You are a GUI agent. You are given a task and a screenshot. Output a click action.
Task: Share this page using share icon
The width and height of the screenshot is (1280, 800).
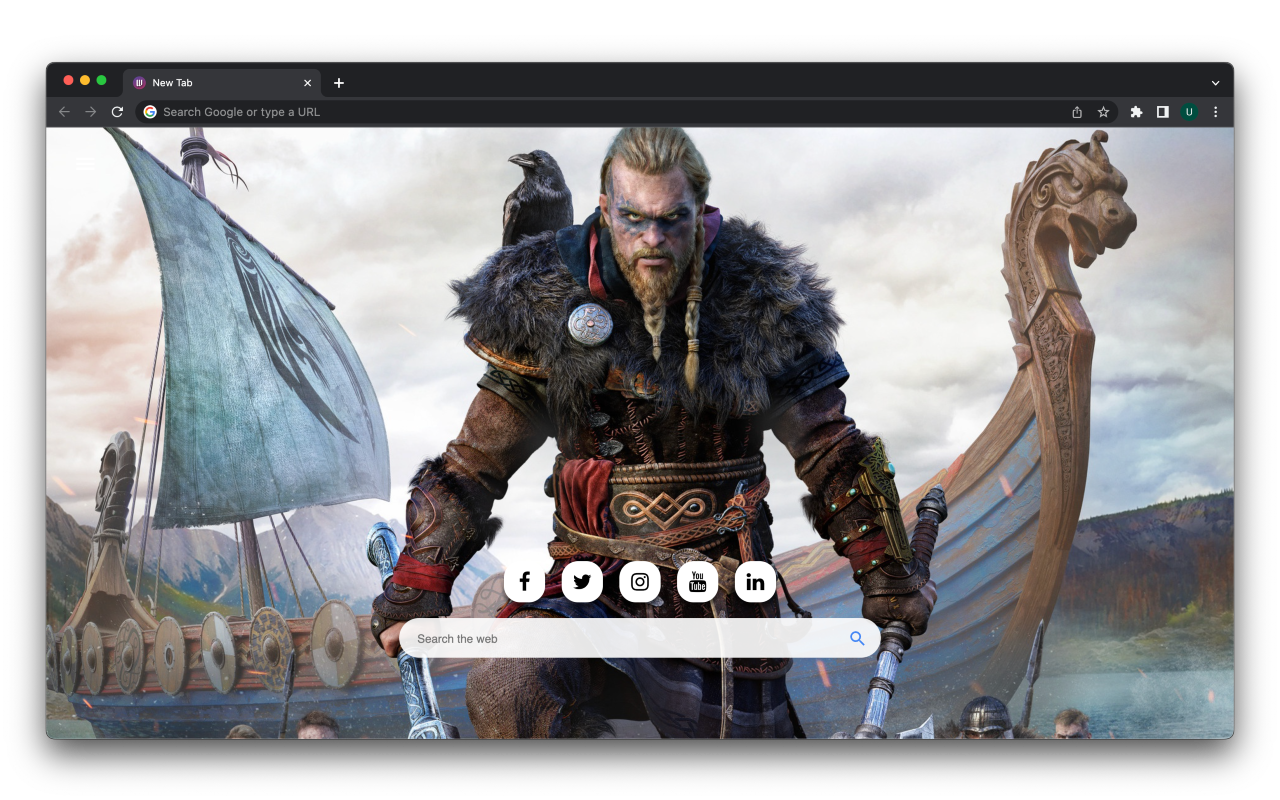1077,112
